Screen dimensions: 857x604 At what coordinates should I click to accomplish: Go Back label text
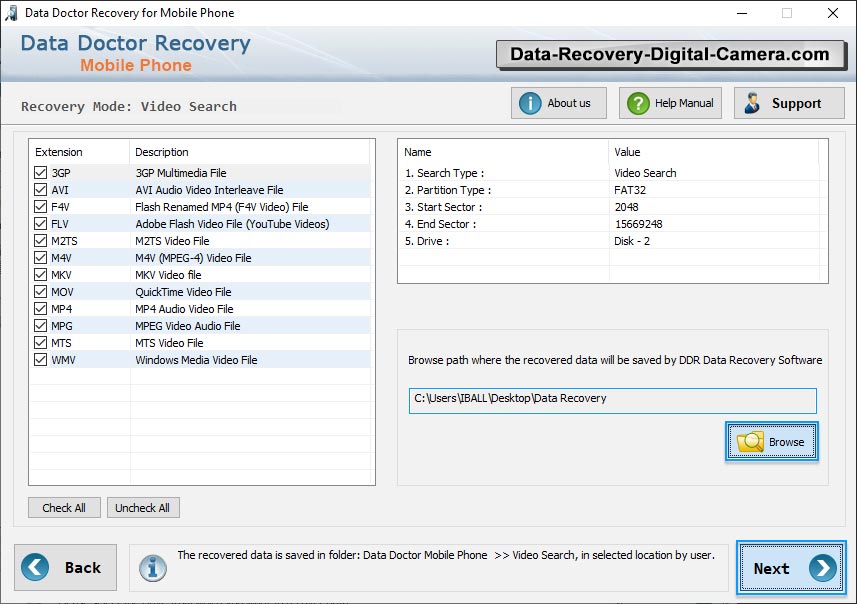(83, 568)
